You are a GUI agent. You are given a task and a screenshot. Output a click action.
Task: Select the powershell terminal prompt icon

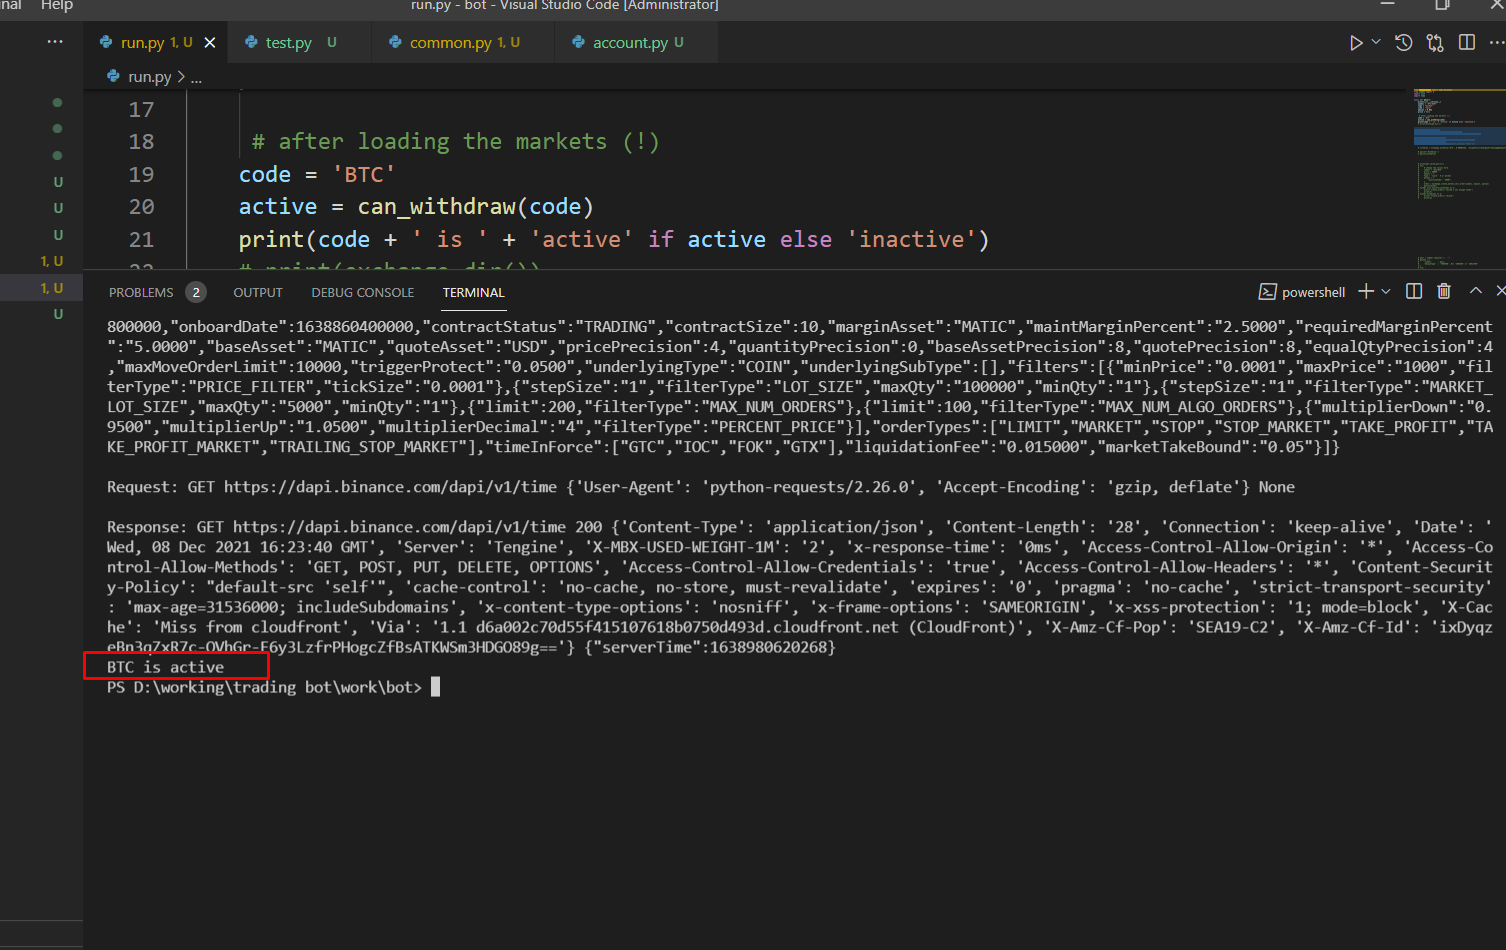click(x=1266, y=291)
